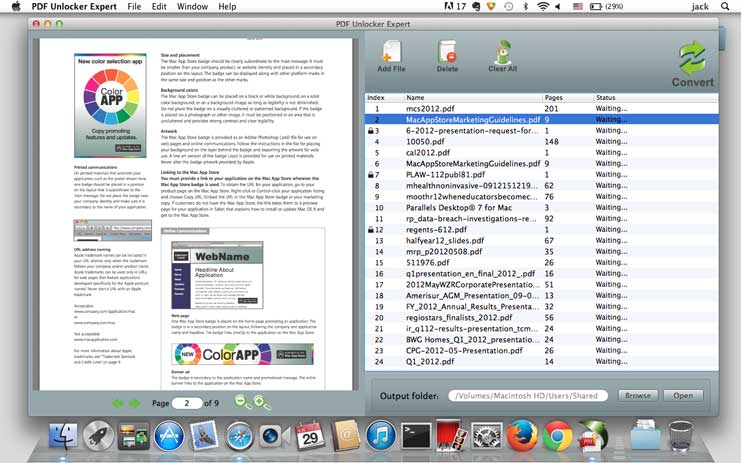Click the lock icon on row 7
This screenshot has width=741, height=463.
pyautogui.click(x=370, y=174)
